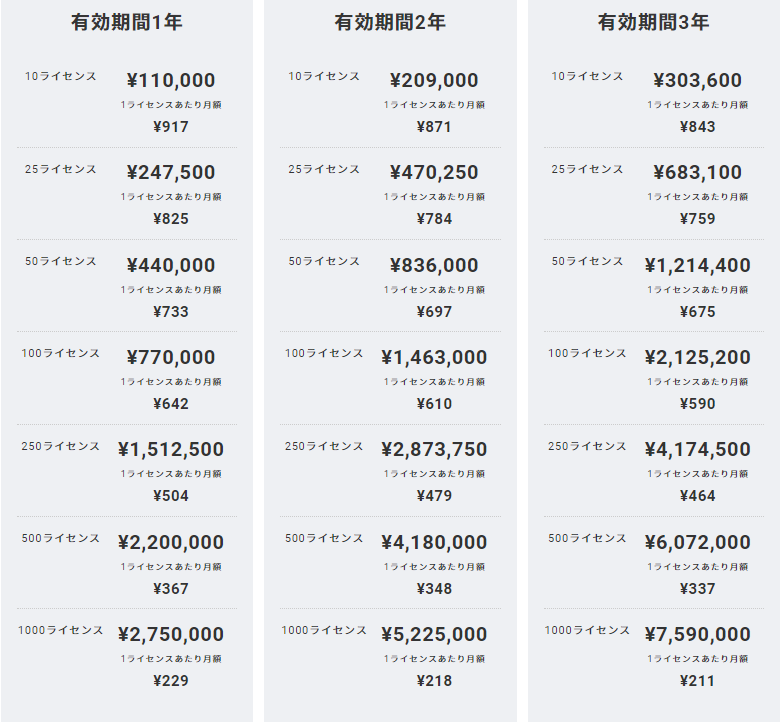Click the ¥917 monthly per-license amount
The height and width of the screenshot is (722, 781).
click(171, 126)
